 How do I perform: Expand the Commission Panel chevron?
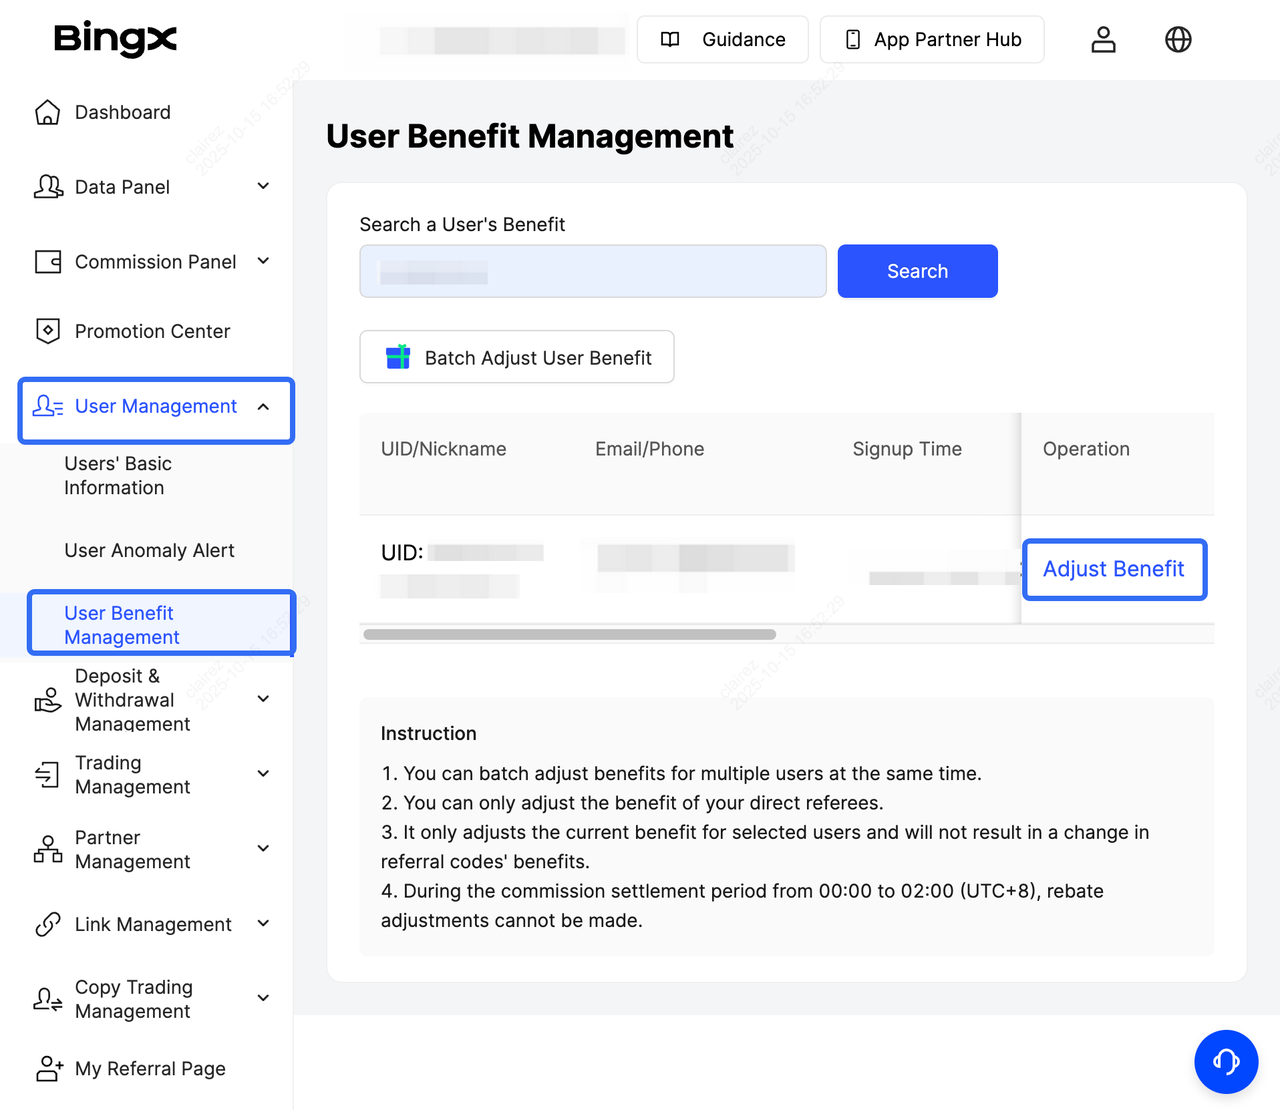263,261
